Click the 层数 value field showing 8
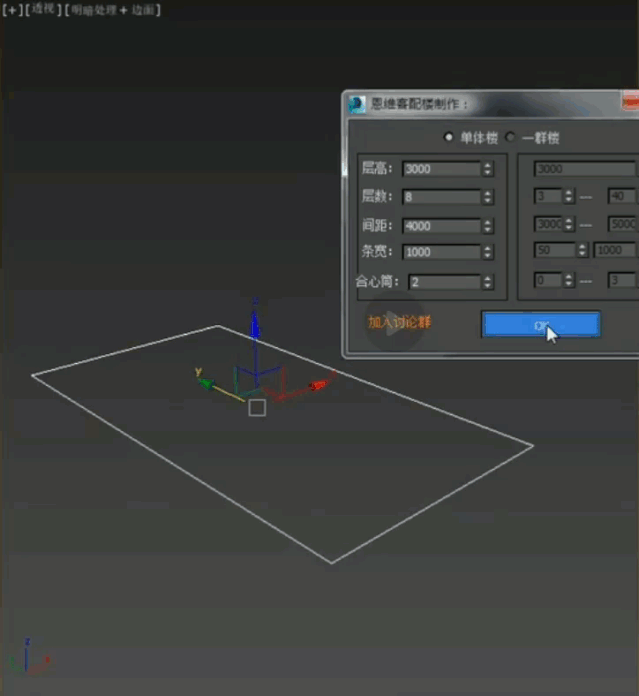Image resolution: width=639 pixels, height=696 pixels. tap(442, 197)
